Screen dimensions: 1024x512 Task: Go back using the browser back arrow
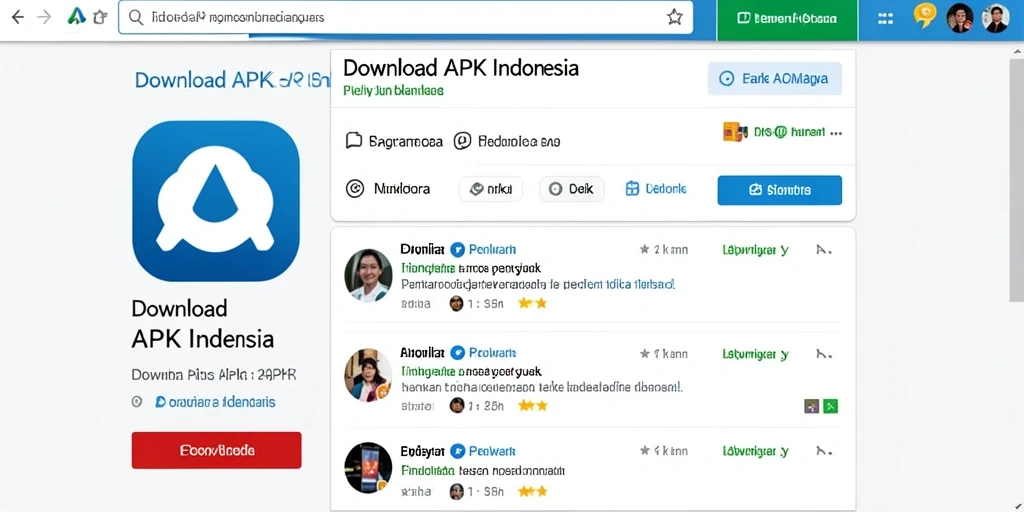[18, 18]
